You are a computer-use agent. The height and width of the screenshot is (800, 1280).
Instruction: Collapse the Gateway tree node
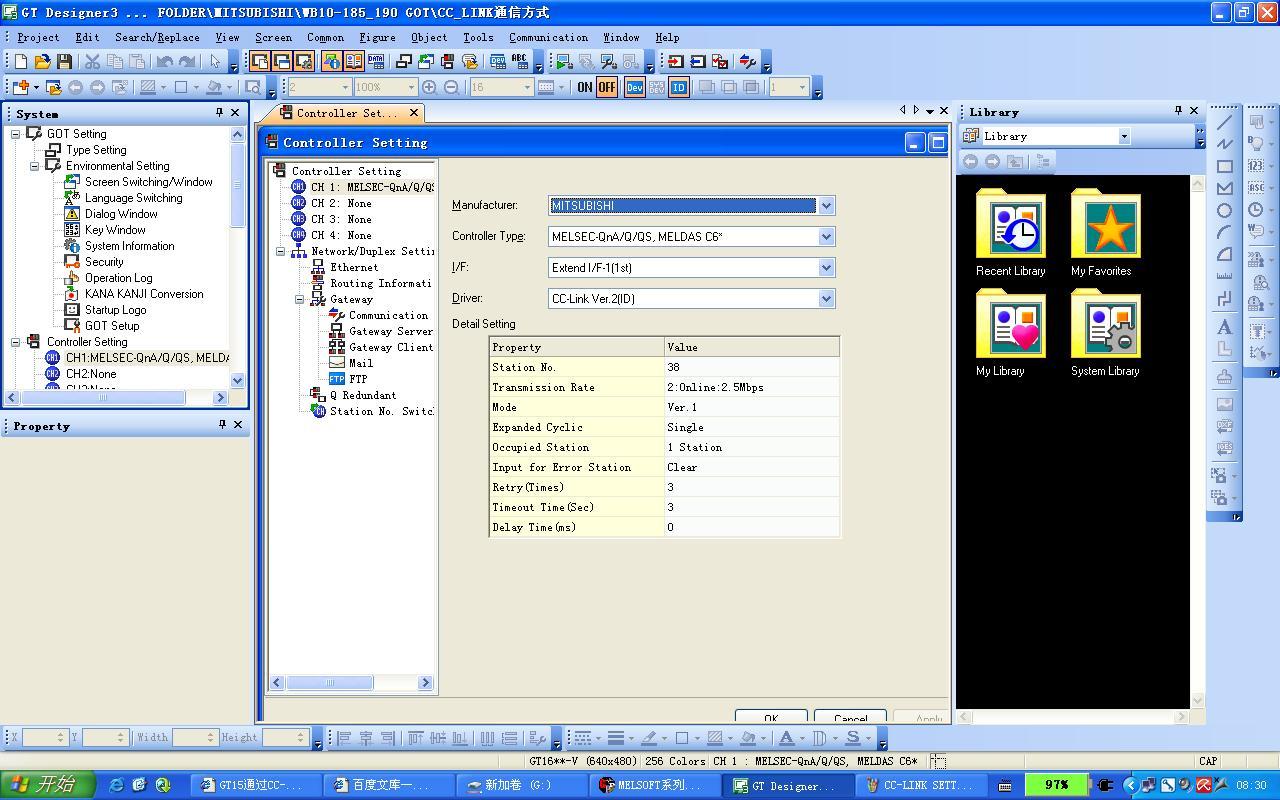point(299,299)
